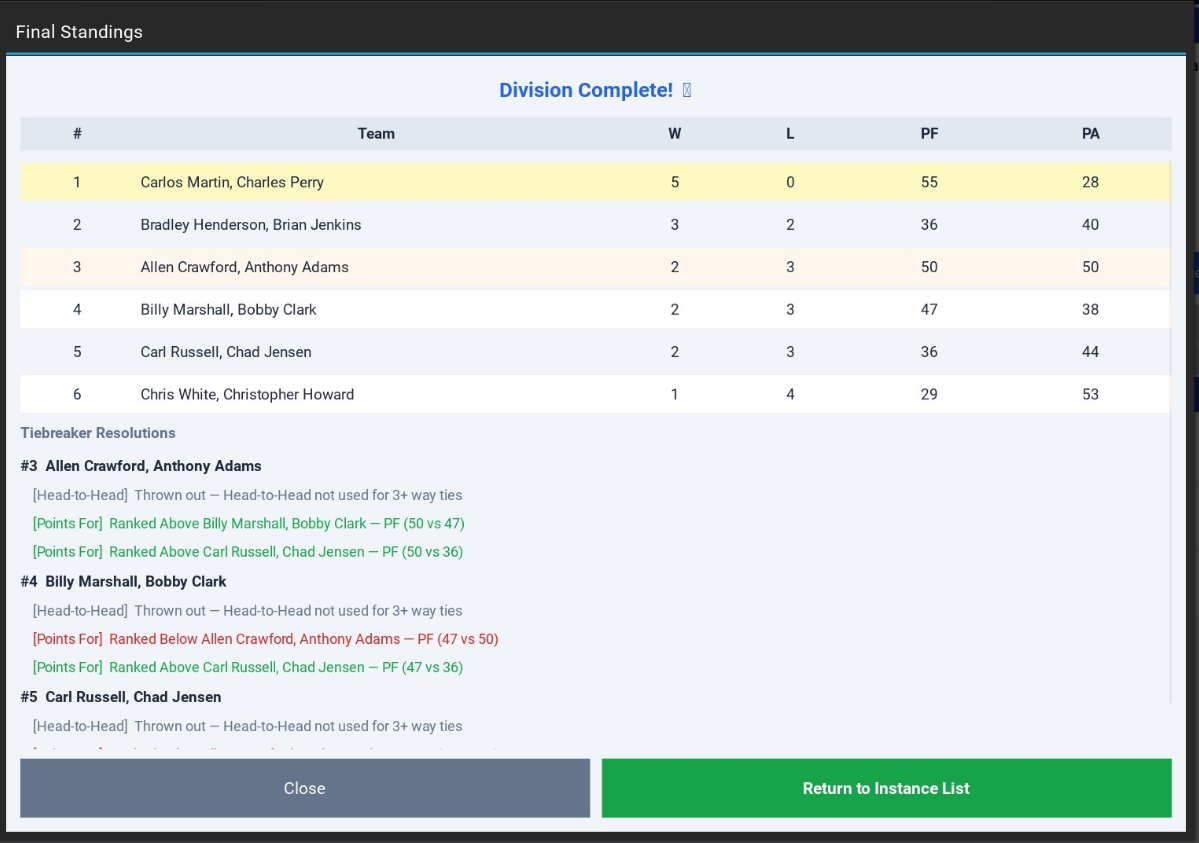Click losses value 4 for Chris White

point(790,395)
